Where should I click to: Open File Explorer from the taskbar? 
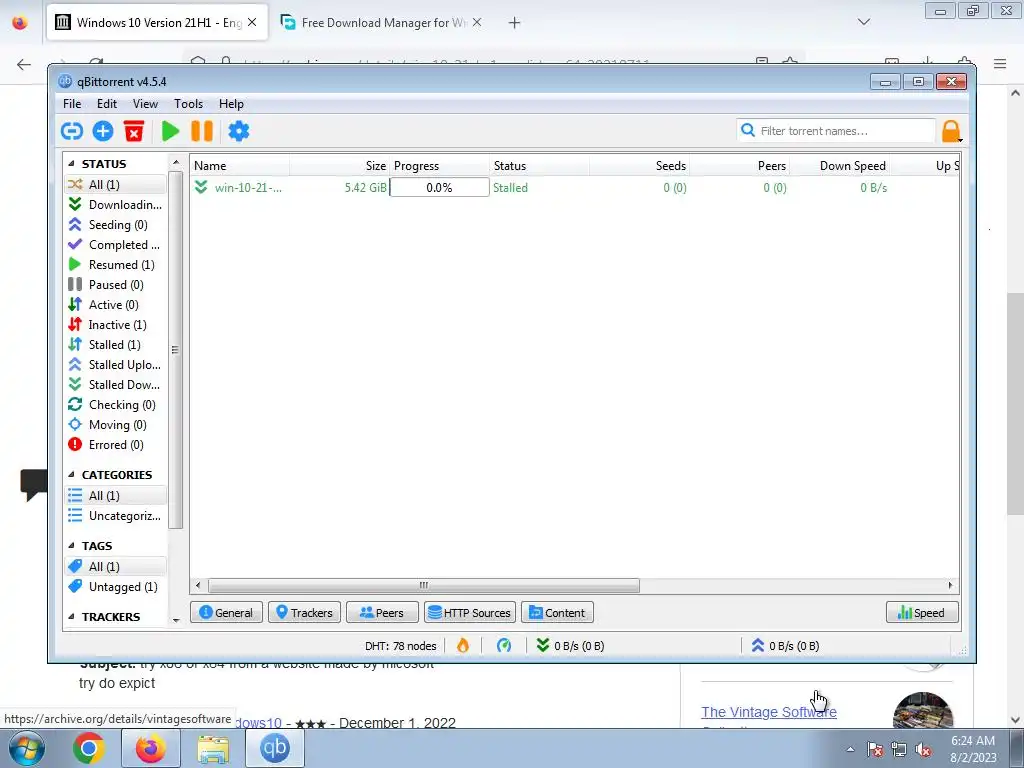pos(213,748)
